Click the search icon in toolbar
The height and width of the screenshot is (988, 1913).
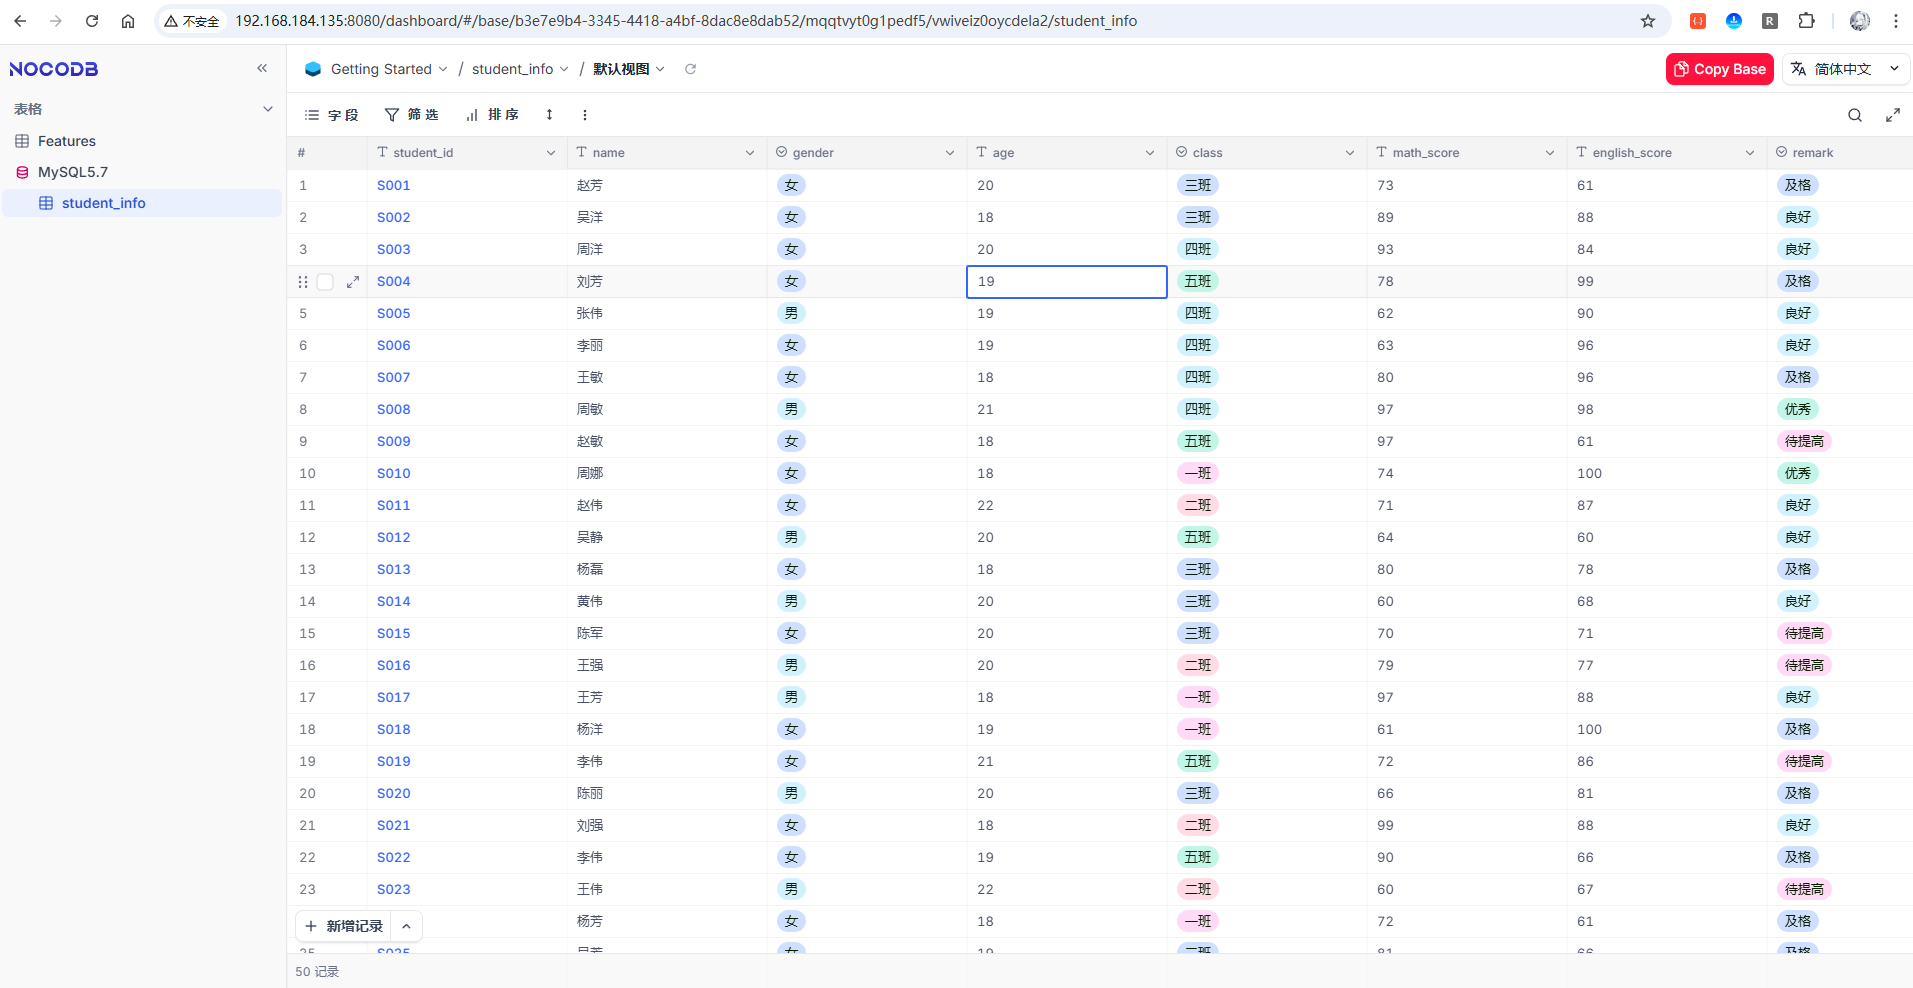click(x=1854, y=115)
